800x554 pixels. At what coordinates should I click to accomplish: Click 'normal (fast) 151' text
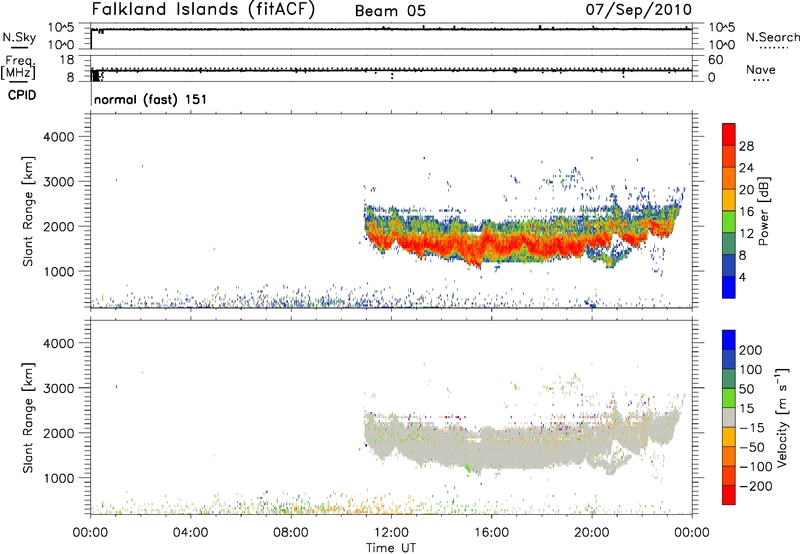coord(151,99)
